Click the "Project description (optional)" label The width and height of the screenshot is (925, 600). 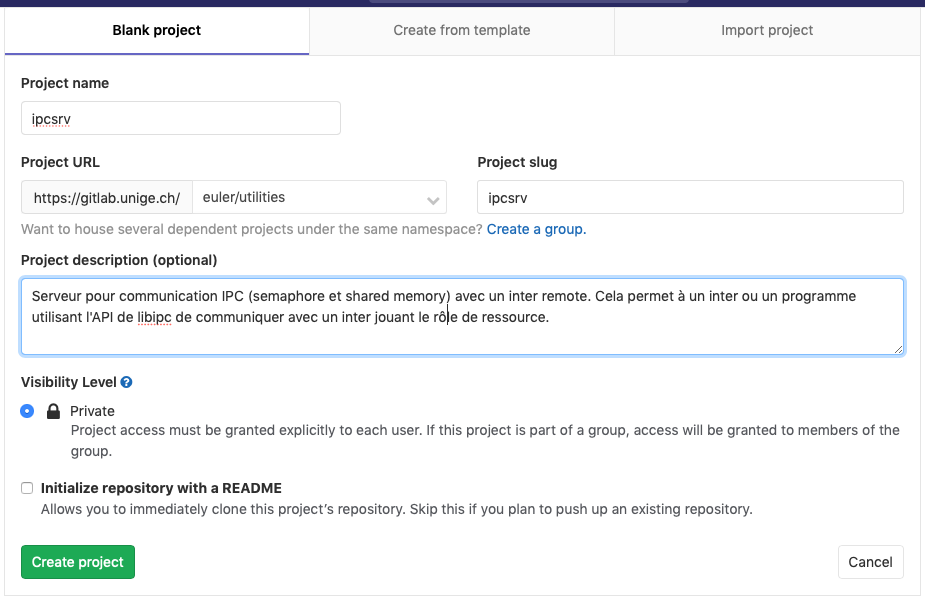[119, 260]
